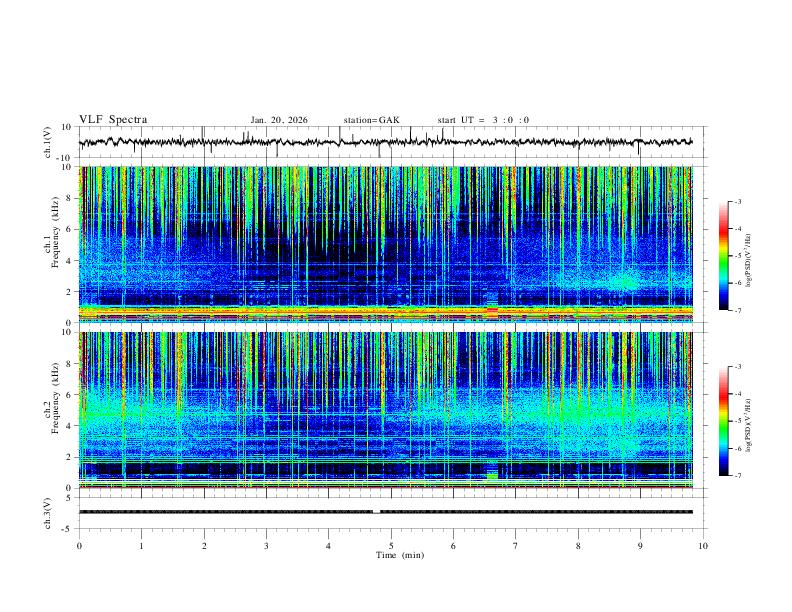792x612 pixels.
Task: Click time axis tick label "5"
Action: pyautogui.click(x=391, y=546)
